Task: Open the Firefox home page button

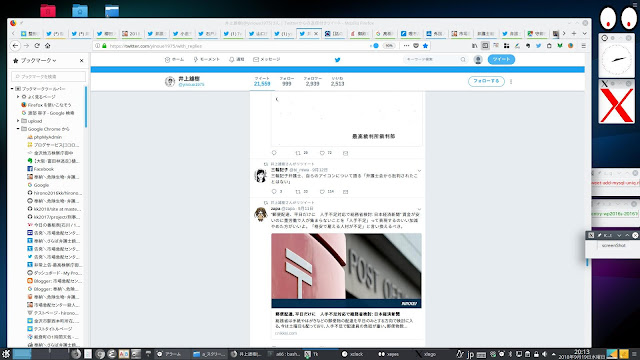Action: point(48,46)
